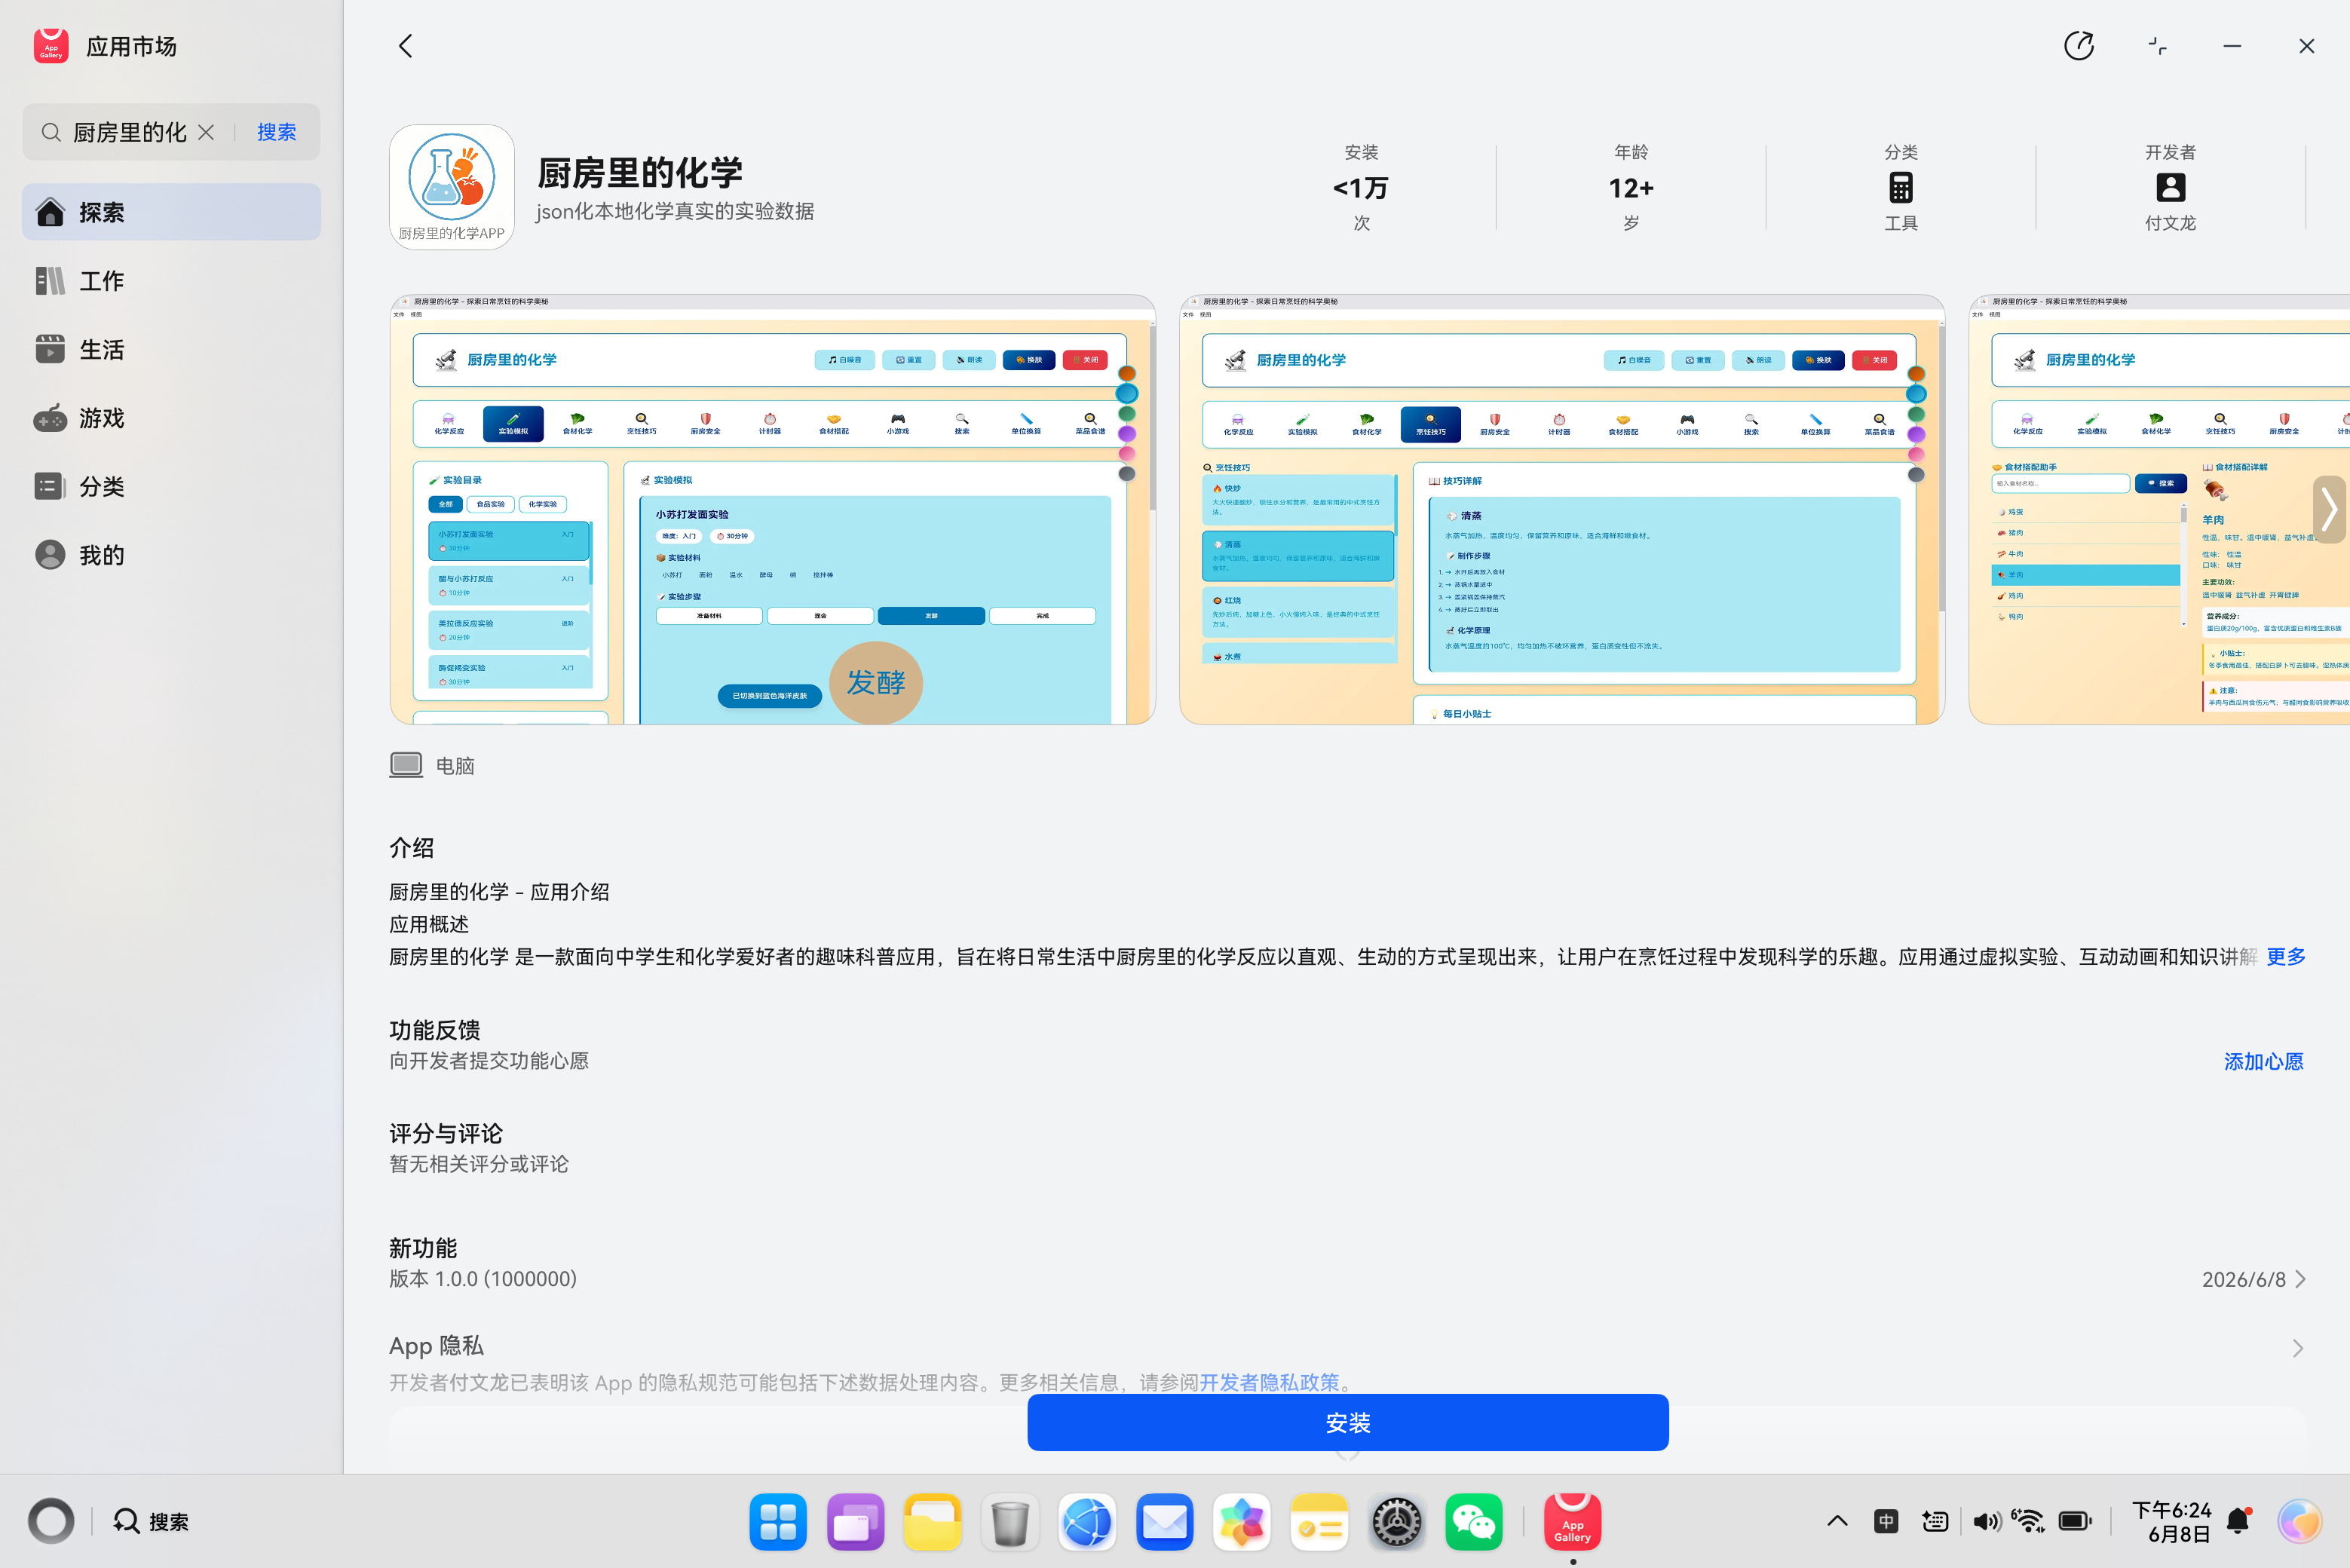This screenshot has height=1568, width=2350.
Task: Click the share icon at top right
Action: pos(2078,46)
